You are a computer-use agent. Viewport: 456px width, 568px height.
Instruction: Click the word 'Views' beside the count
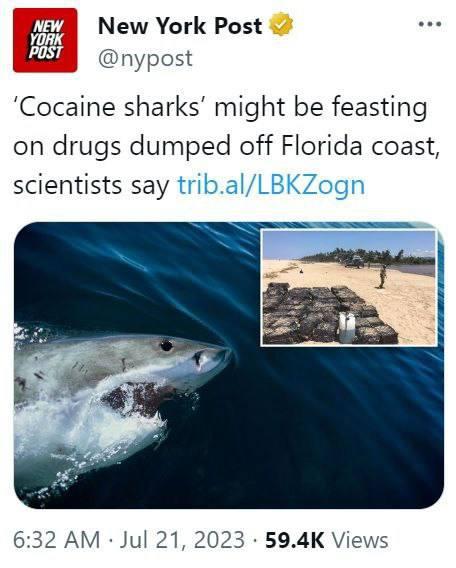click(x=360, y=540)
